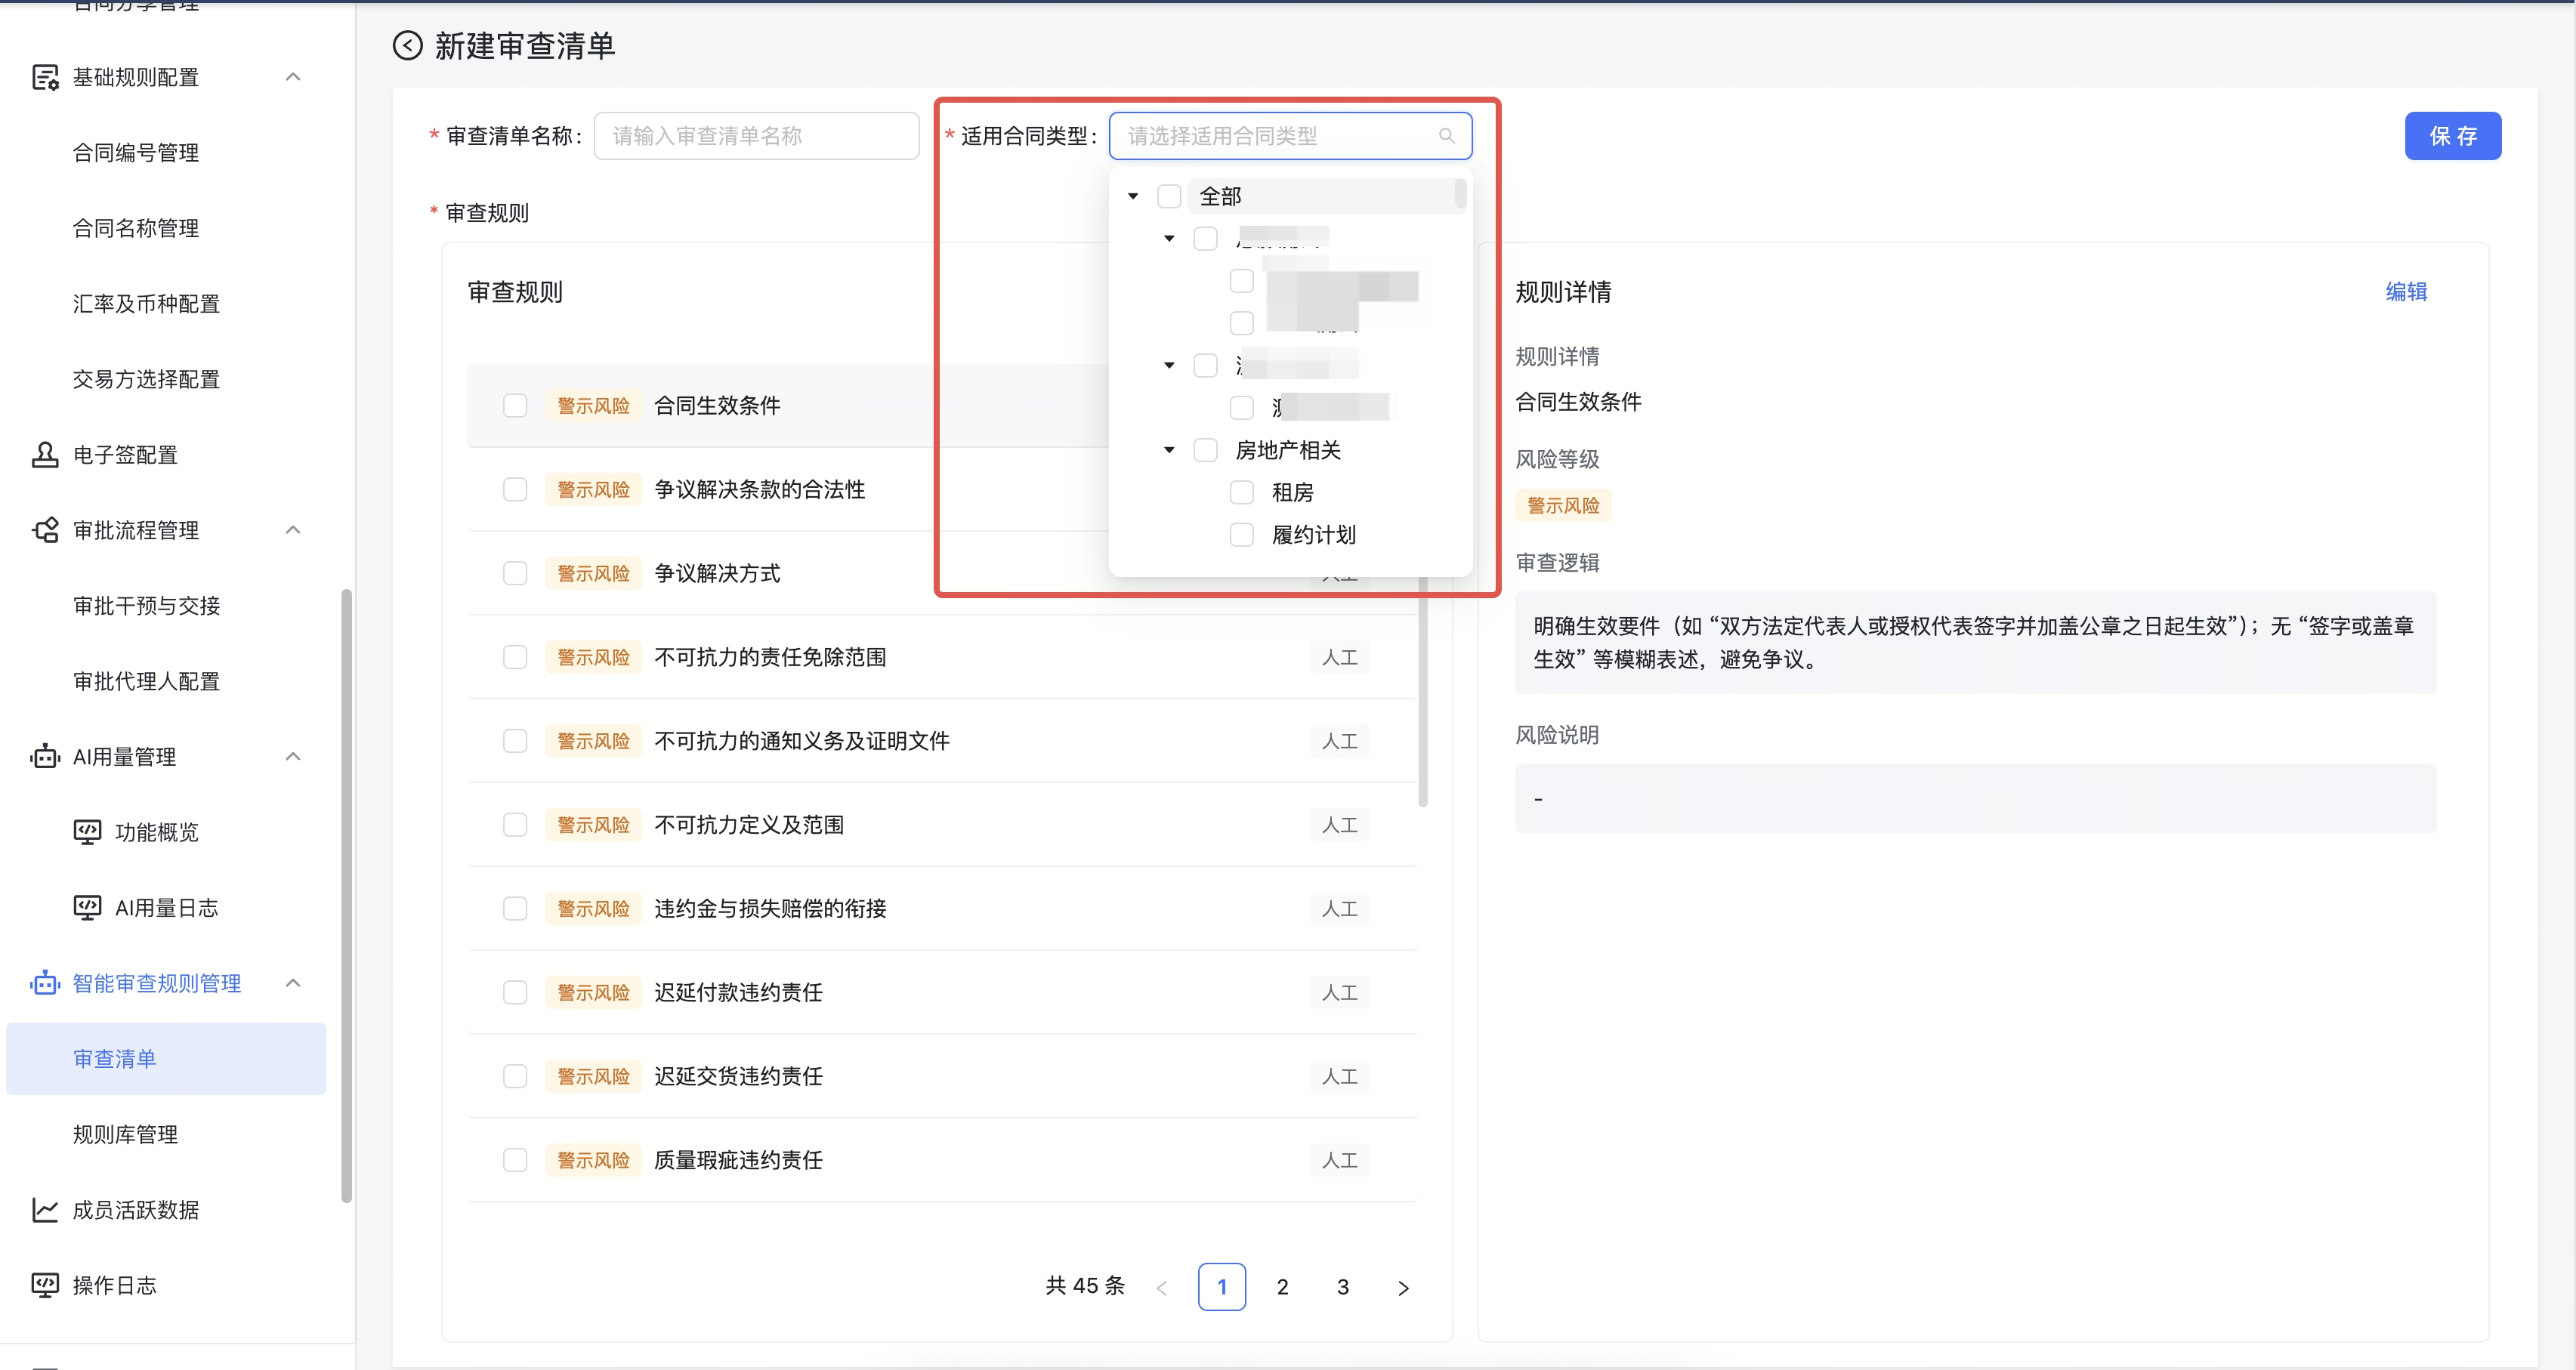Collapse the 房地产相关 tree node arrow
The image size is (2576, 1370).
click(1169, 450)
